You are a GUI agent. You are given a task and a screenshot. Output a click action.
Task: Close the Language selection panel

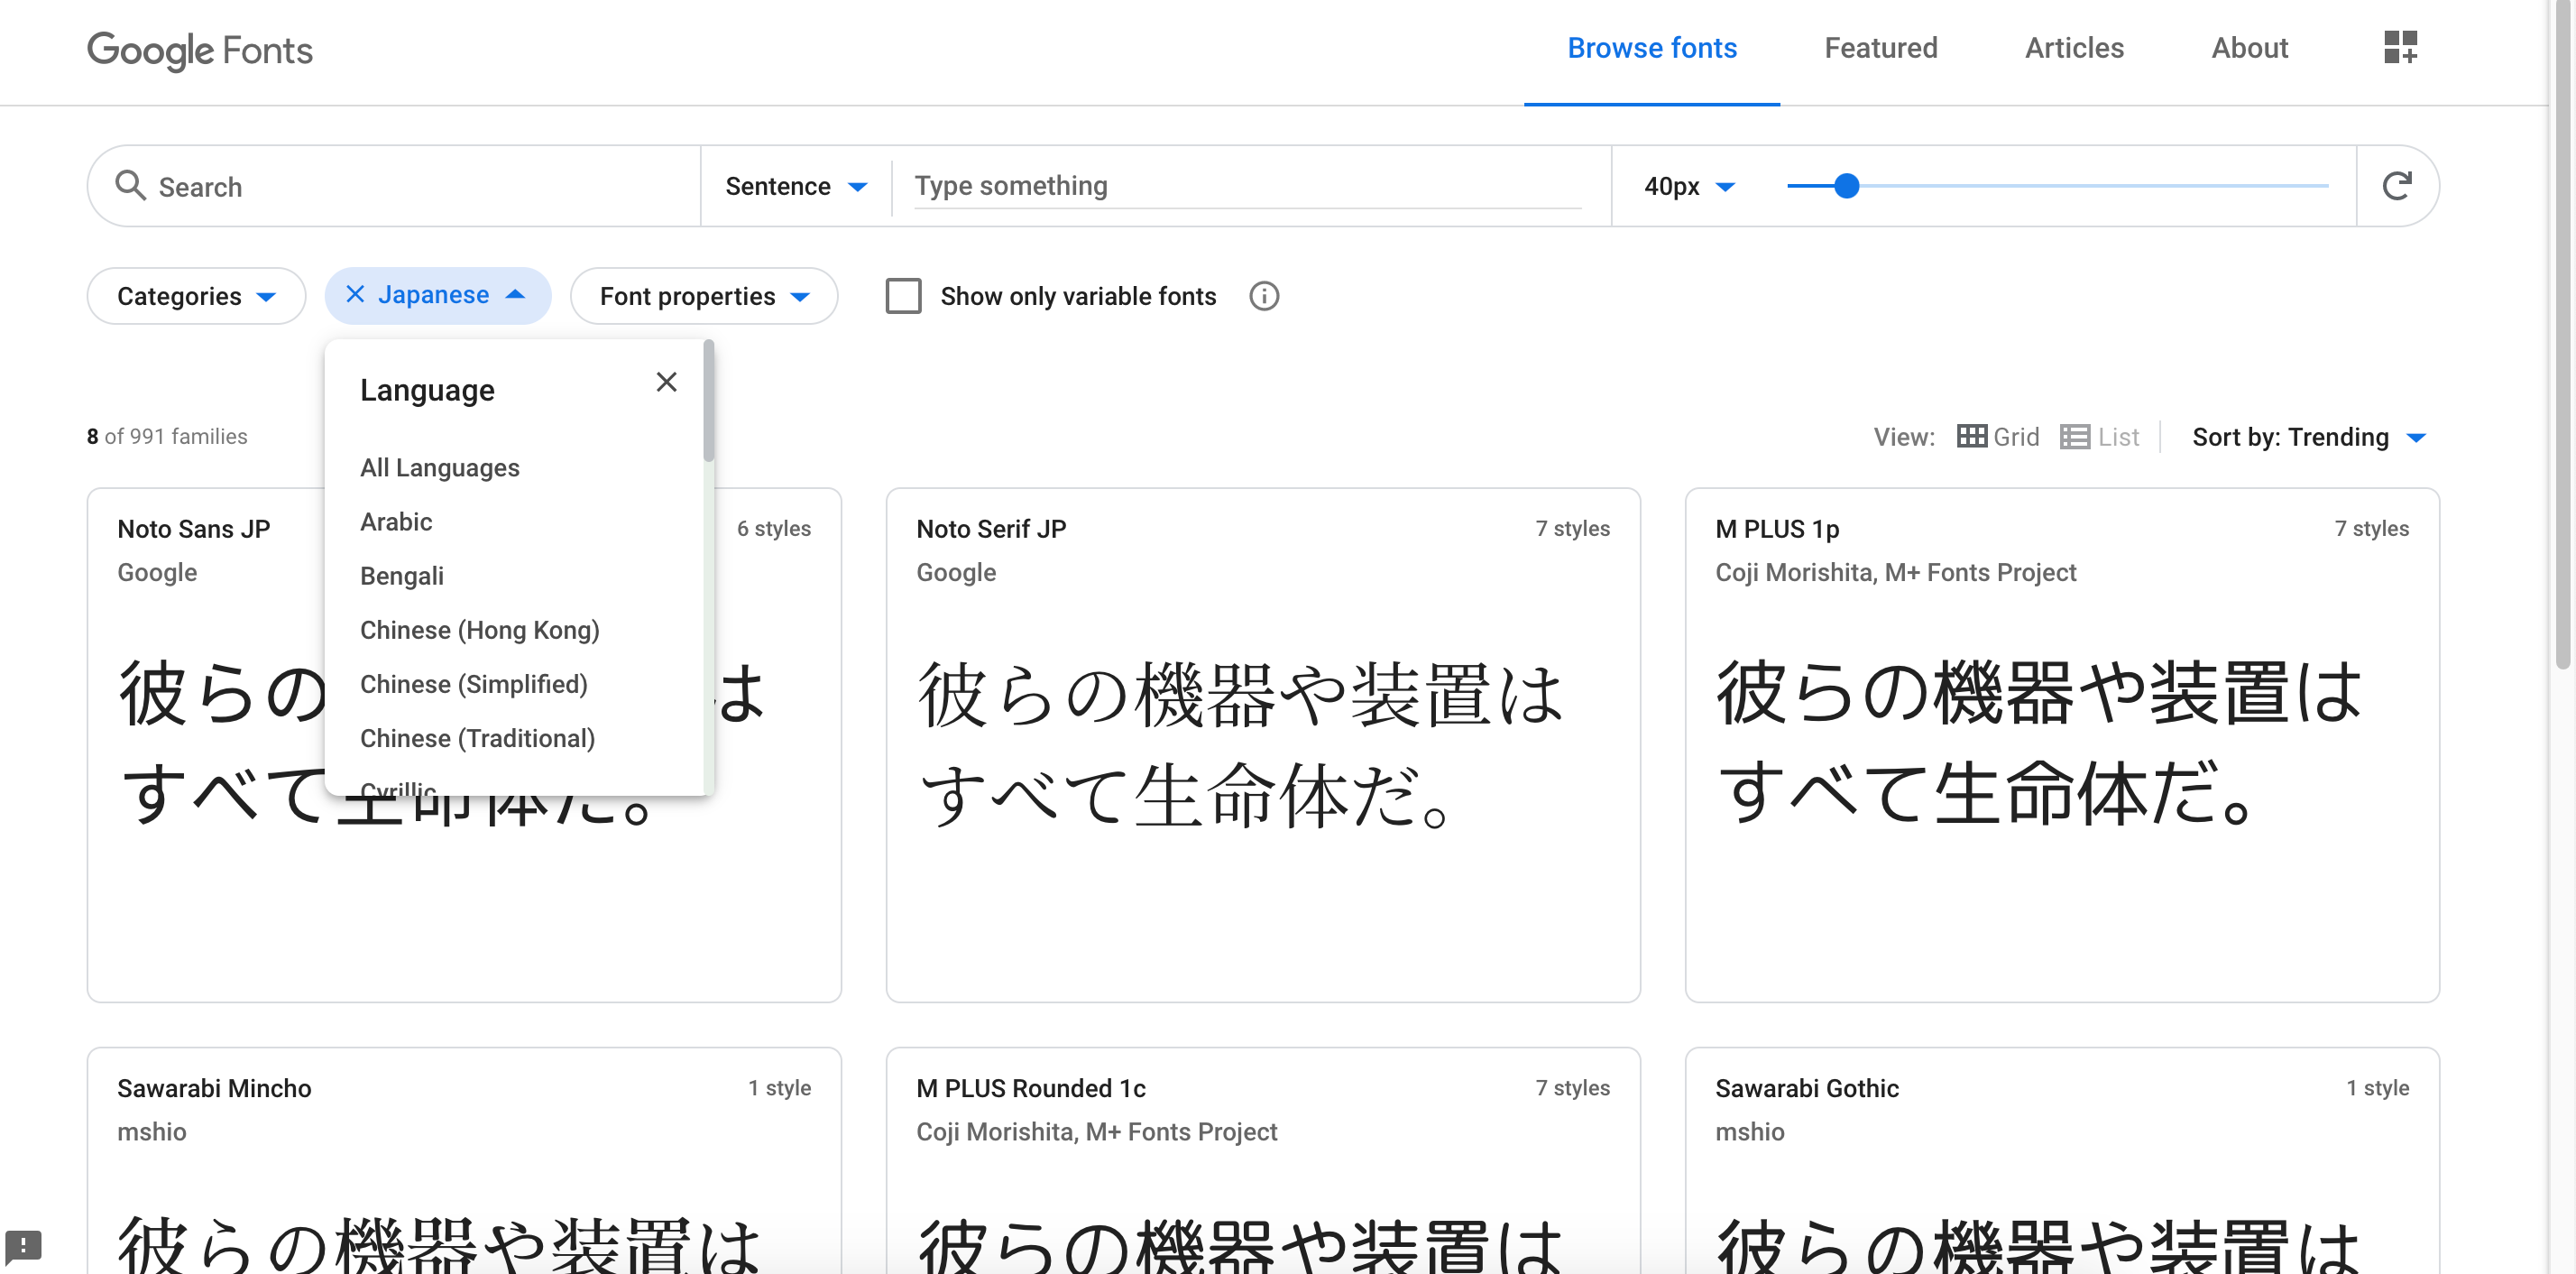pos(666,382)
